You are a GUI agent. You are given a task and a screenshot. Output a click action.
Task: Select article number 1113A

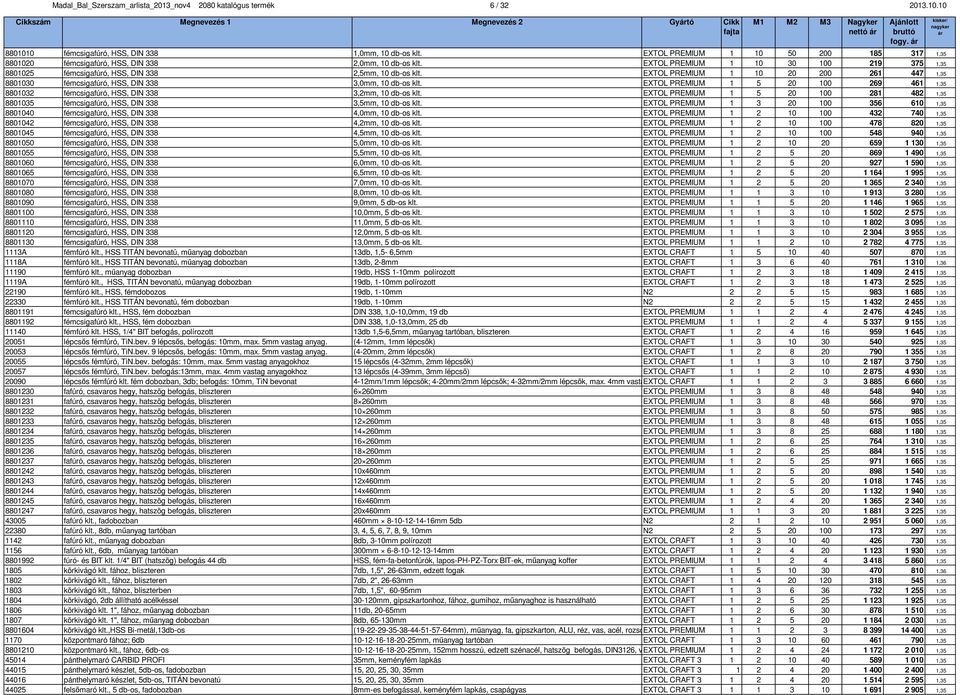[x=16, y=252]
